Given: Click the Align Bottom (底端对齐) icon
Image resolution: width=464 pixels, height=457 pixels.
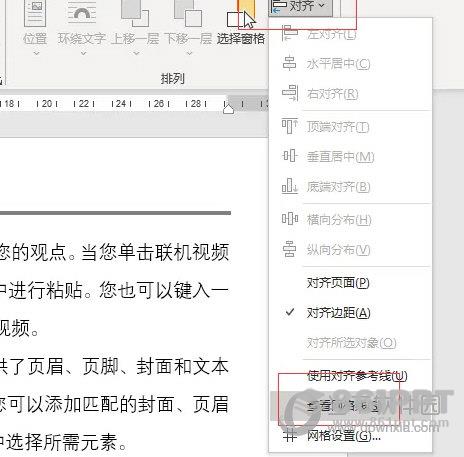Looking at the screenshot, I should (289, 186).
